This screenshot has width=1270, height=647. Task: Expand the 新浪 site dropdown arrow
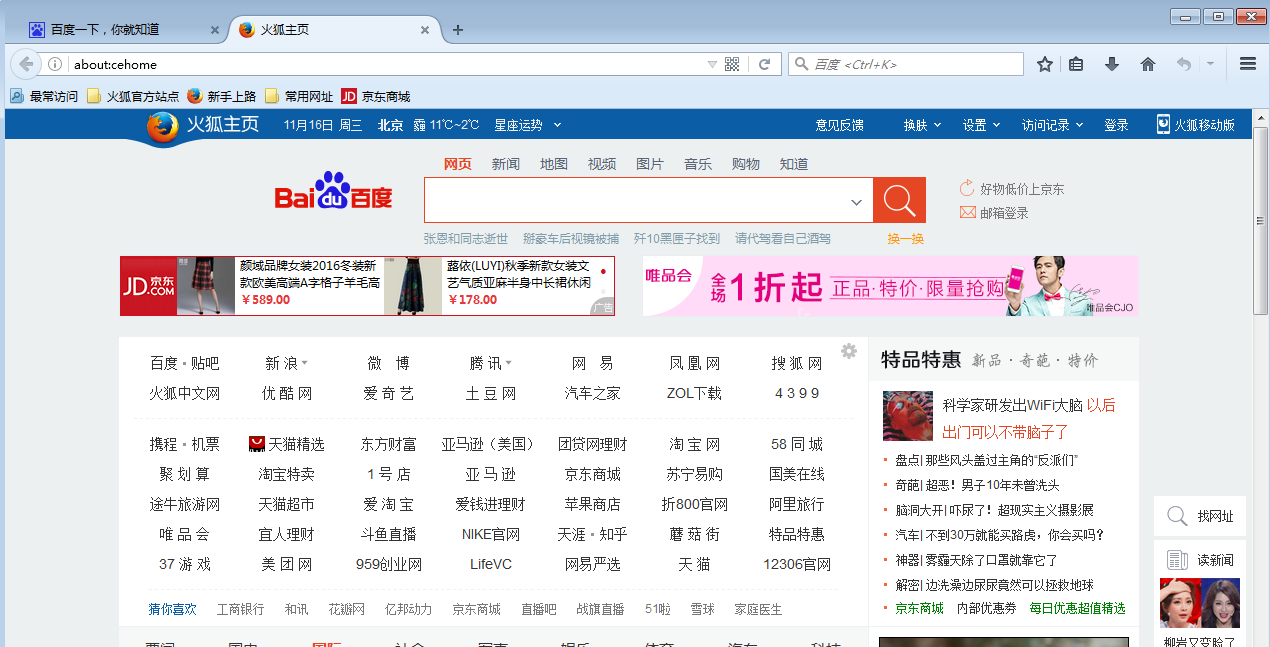pos(304,363)
